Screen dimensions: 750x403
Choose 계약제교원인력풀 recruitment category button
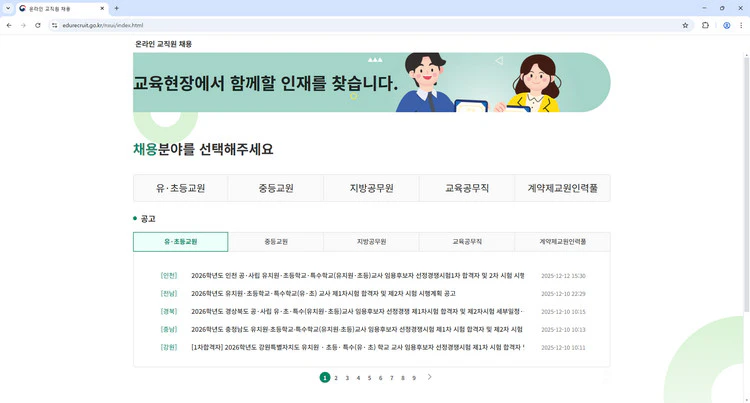(x=562, y=188)
